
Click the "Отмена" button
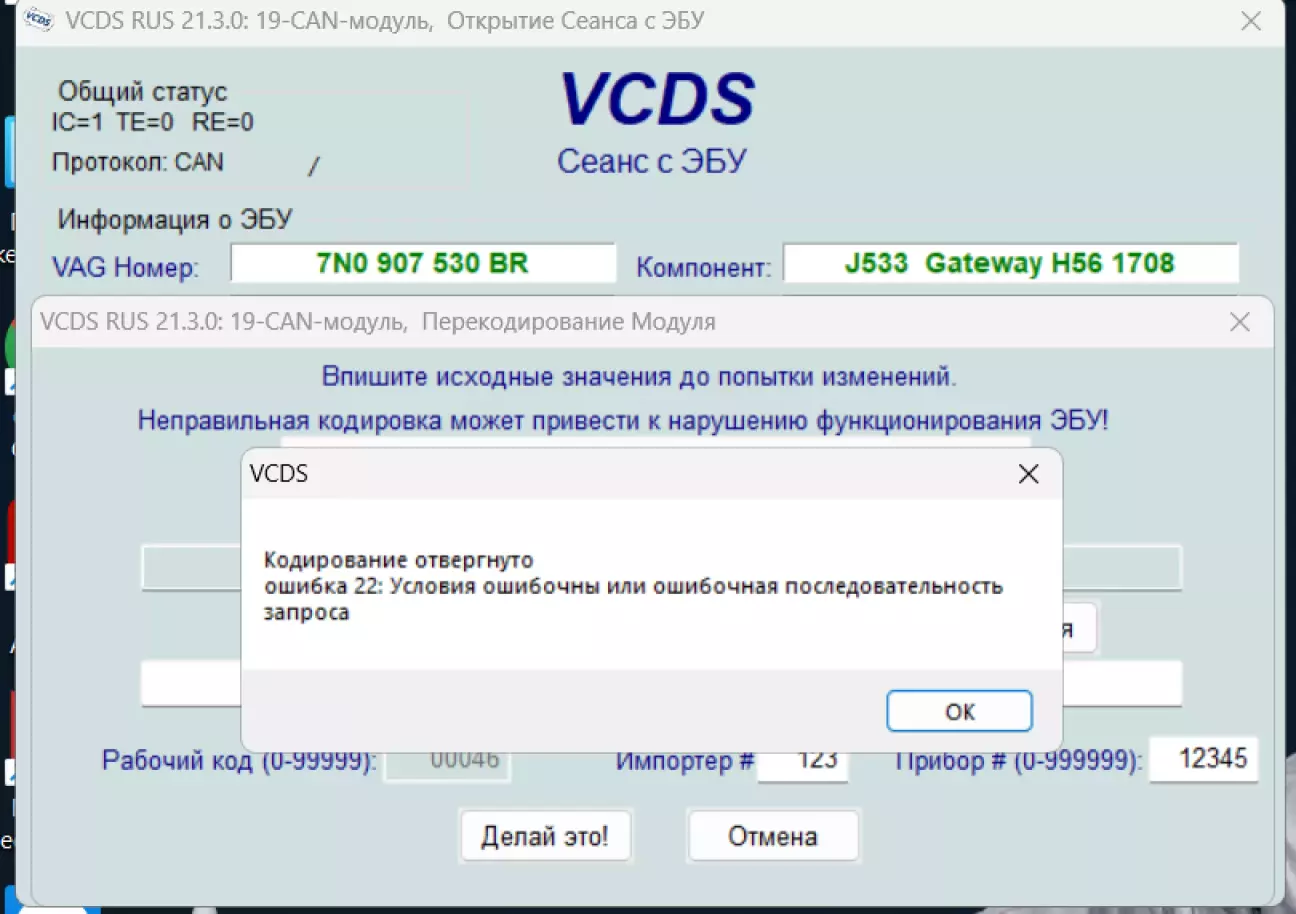(772, 836)
